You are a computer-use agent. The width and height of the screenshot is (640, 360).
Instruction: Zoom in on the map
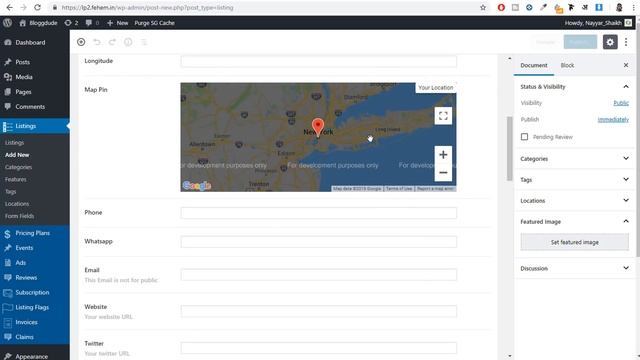tap(443, 155)
